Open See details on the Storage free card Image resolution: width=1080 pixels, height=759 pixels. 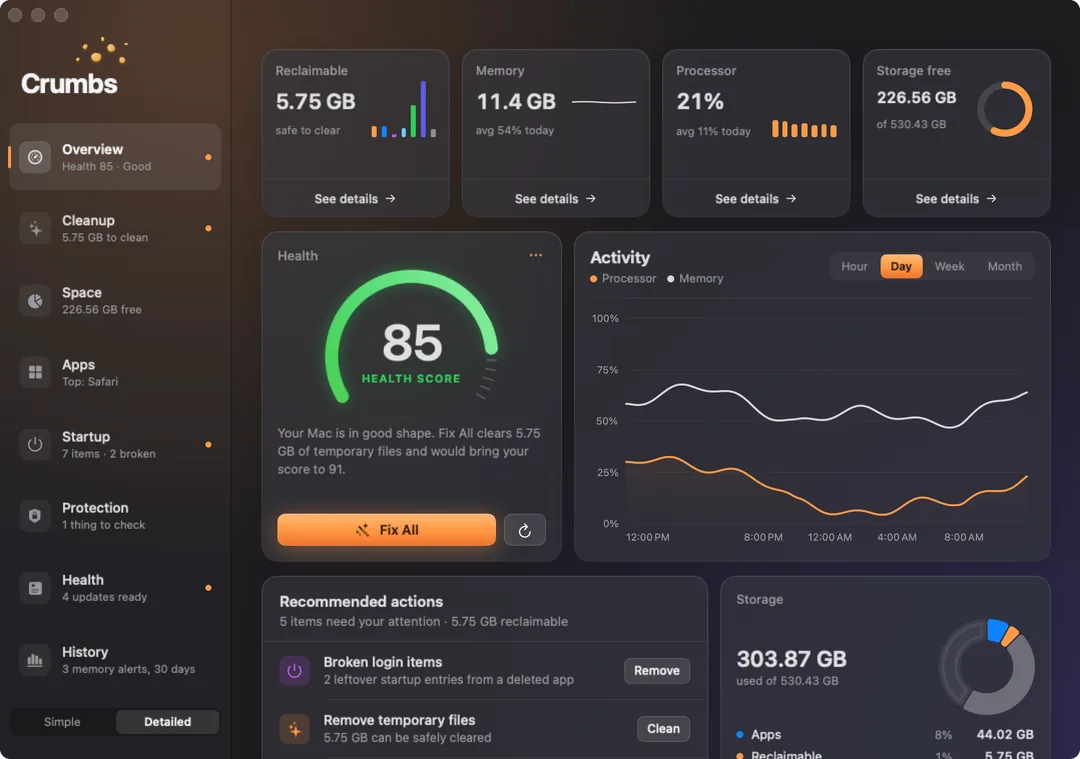click(x=956, y=199)
